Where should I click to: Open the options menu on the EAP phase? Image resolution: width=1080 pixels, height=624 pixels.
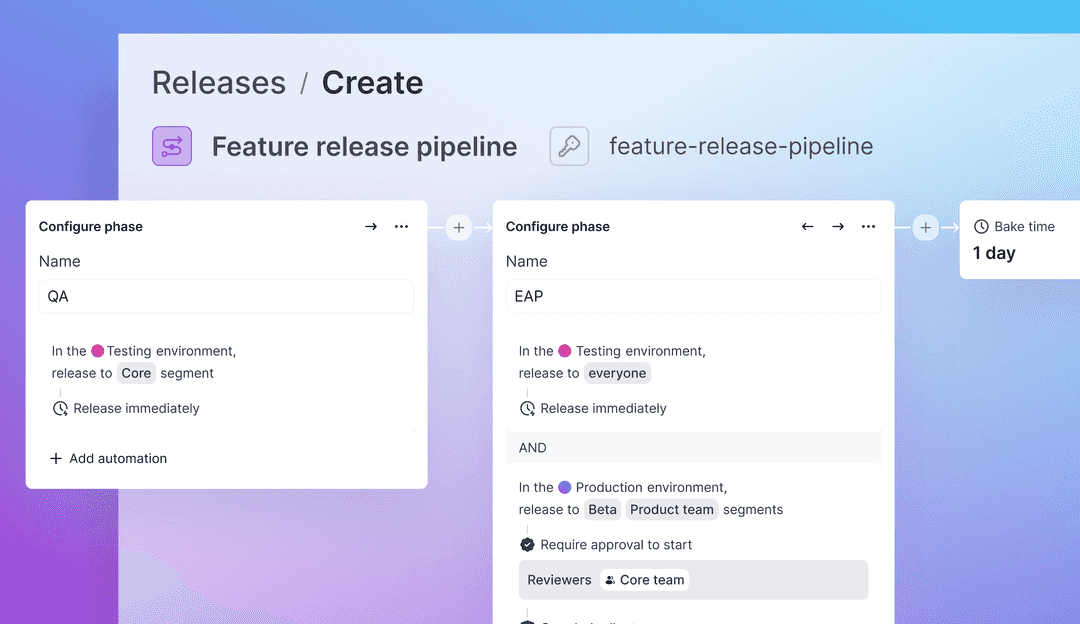tap(868, 226)
